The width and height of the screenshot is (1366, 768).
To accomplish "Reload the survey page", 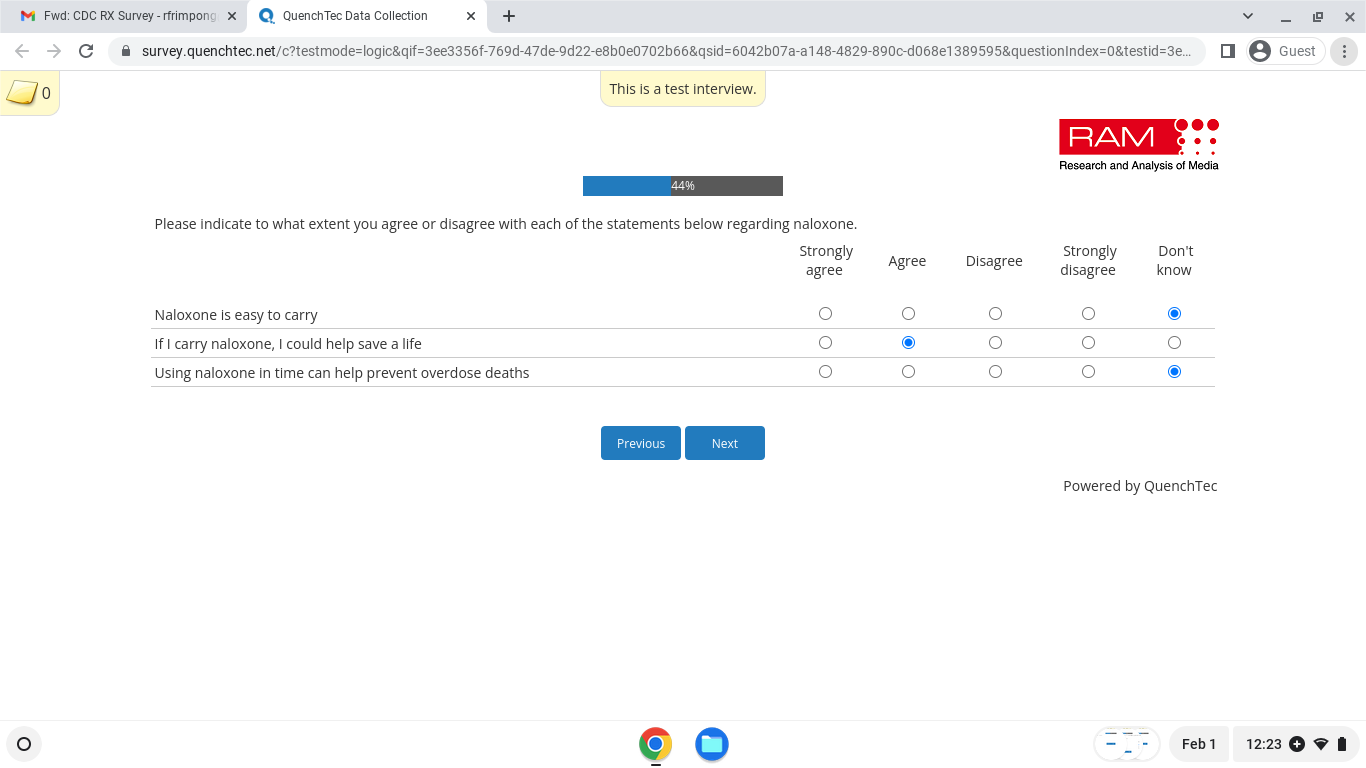I will pos(86,51).
